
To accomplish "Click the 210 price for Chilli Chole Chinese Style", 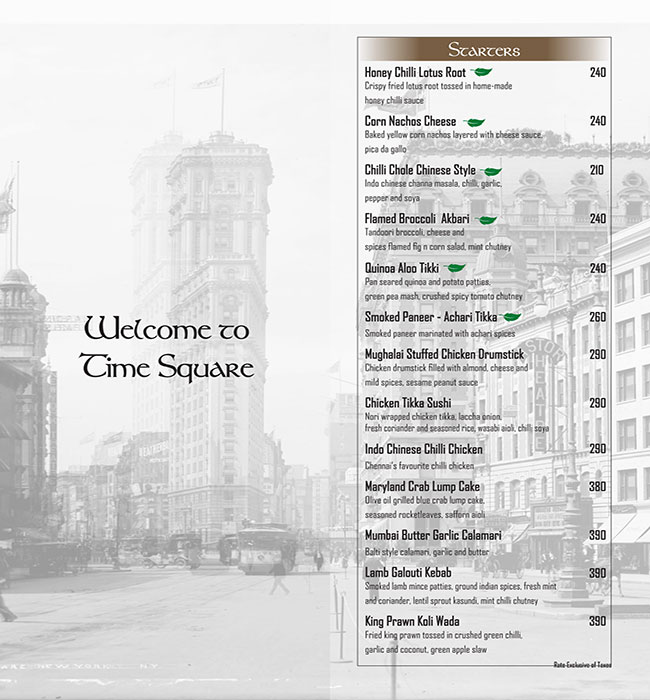I will [x=597, y=171].
